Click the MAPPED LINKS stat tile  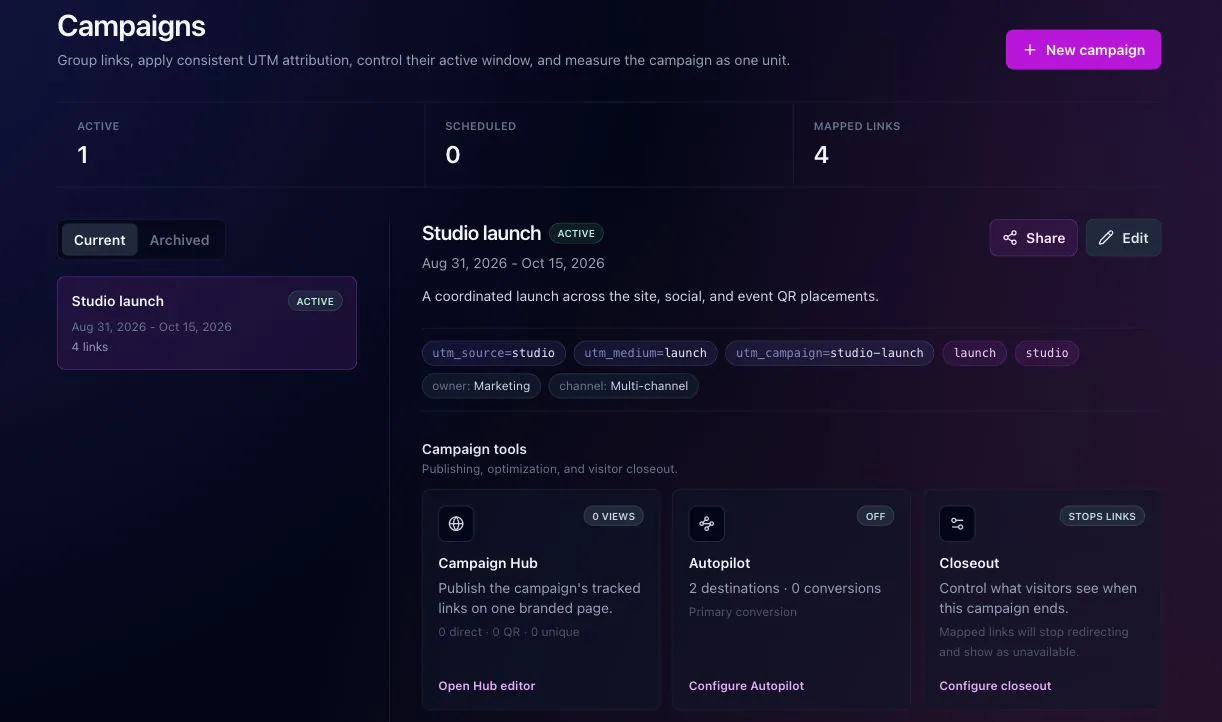coord(978,144)
